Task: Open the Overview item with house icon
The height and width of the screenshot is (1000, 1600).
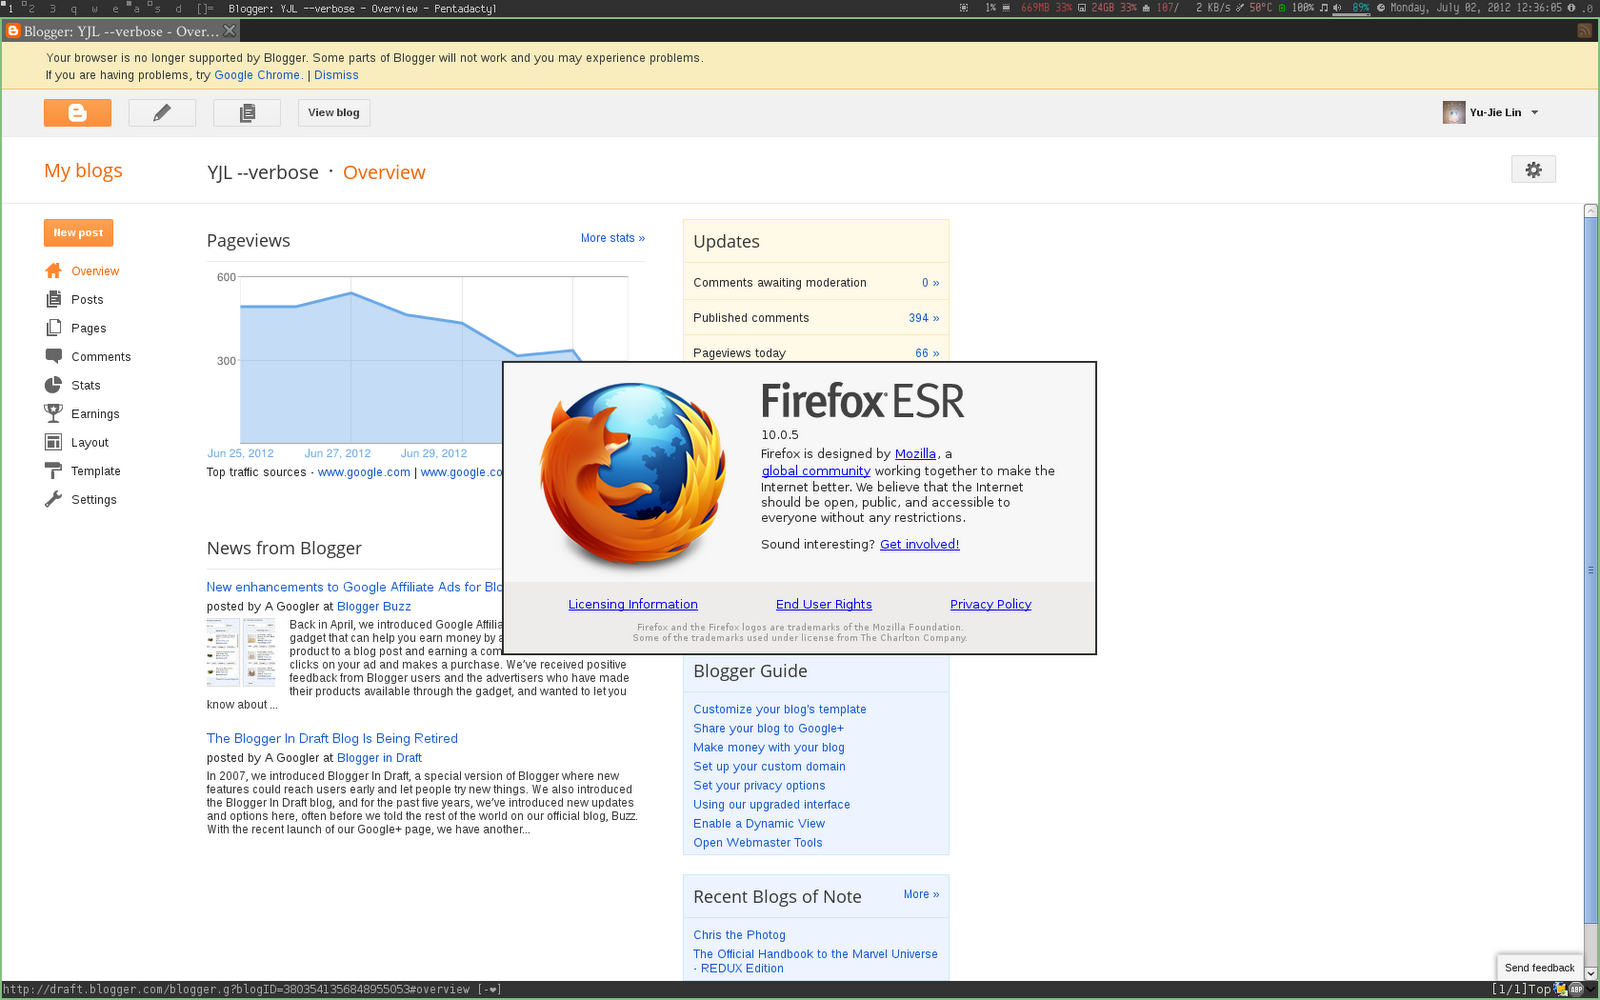Action: click(54, 271)
